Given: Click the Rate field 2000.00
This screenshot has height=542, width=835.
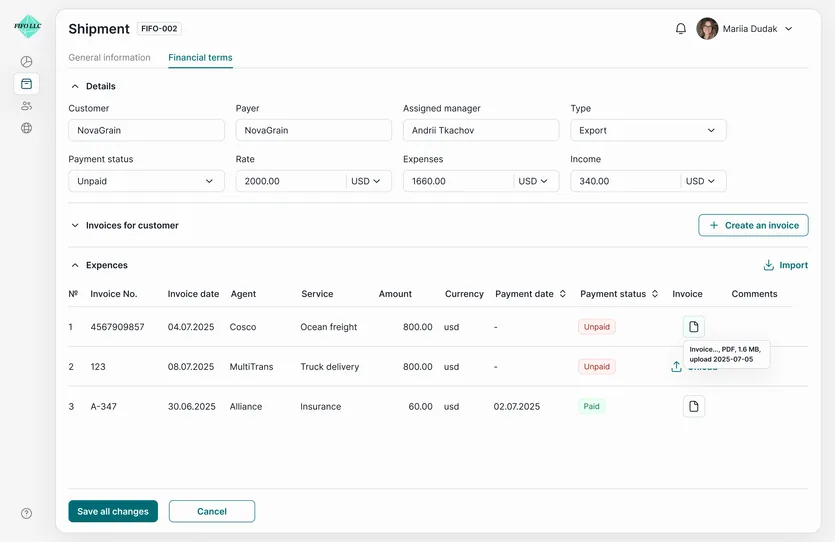Looking at the screenshot, I should 291,181.
